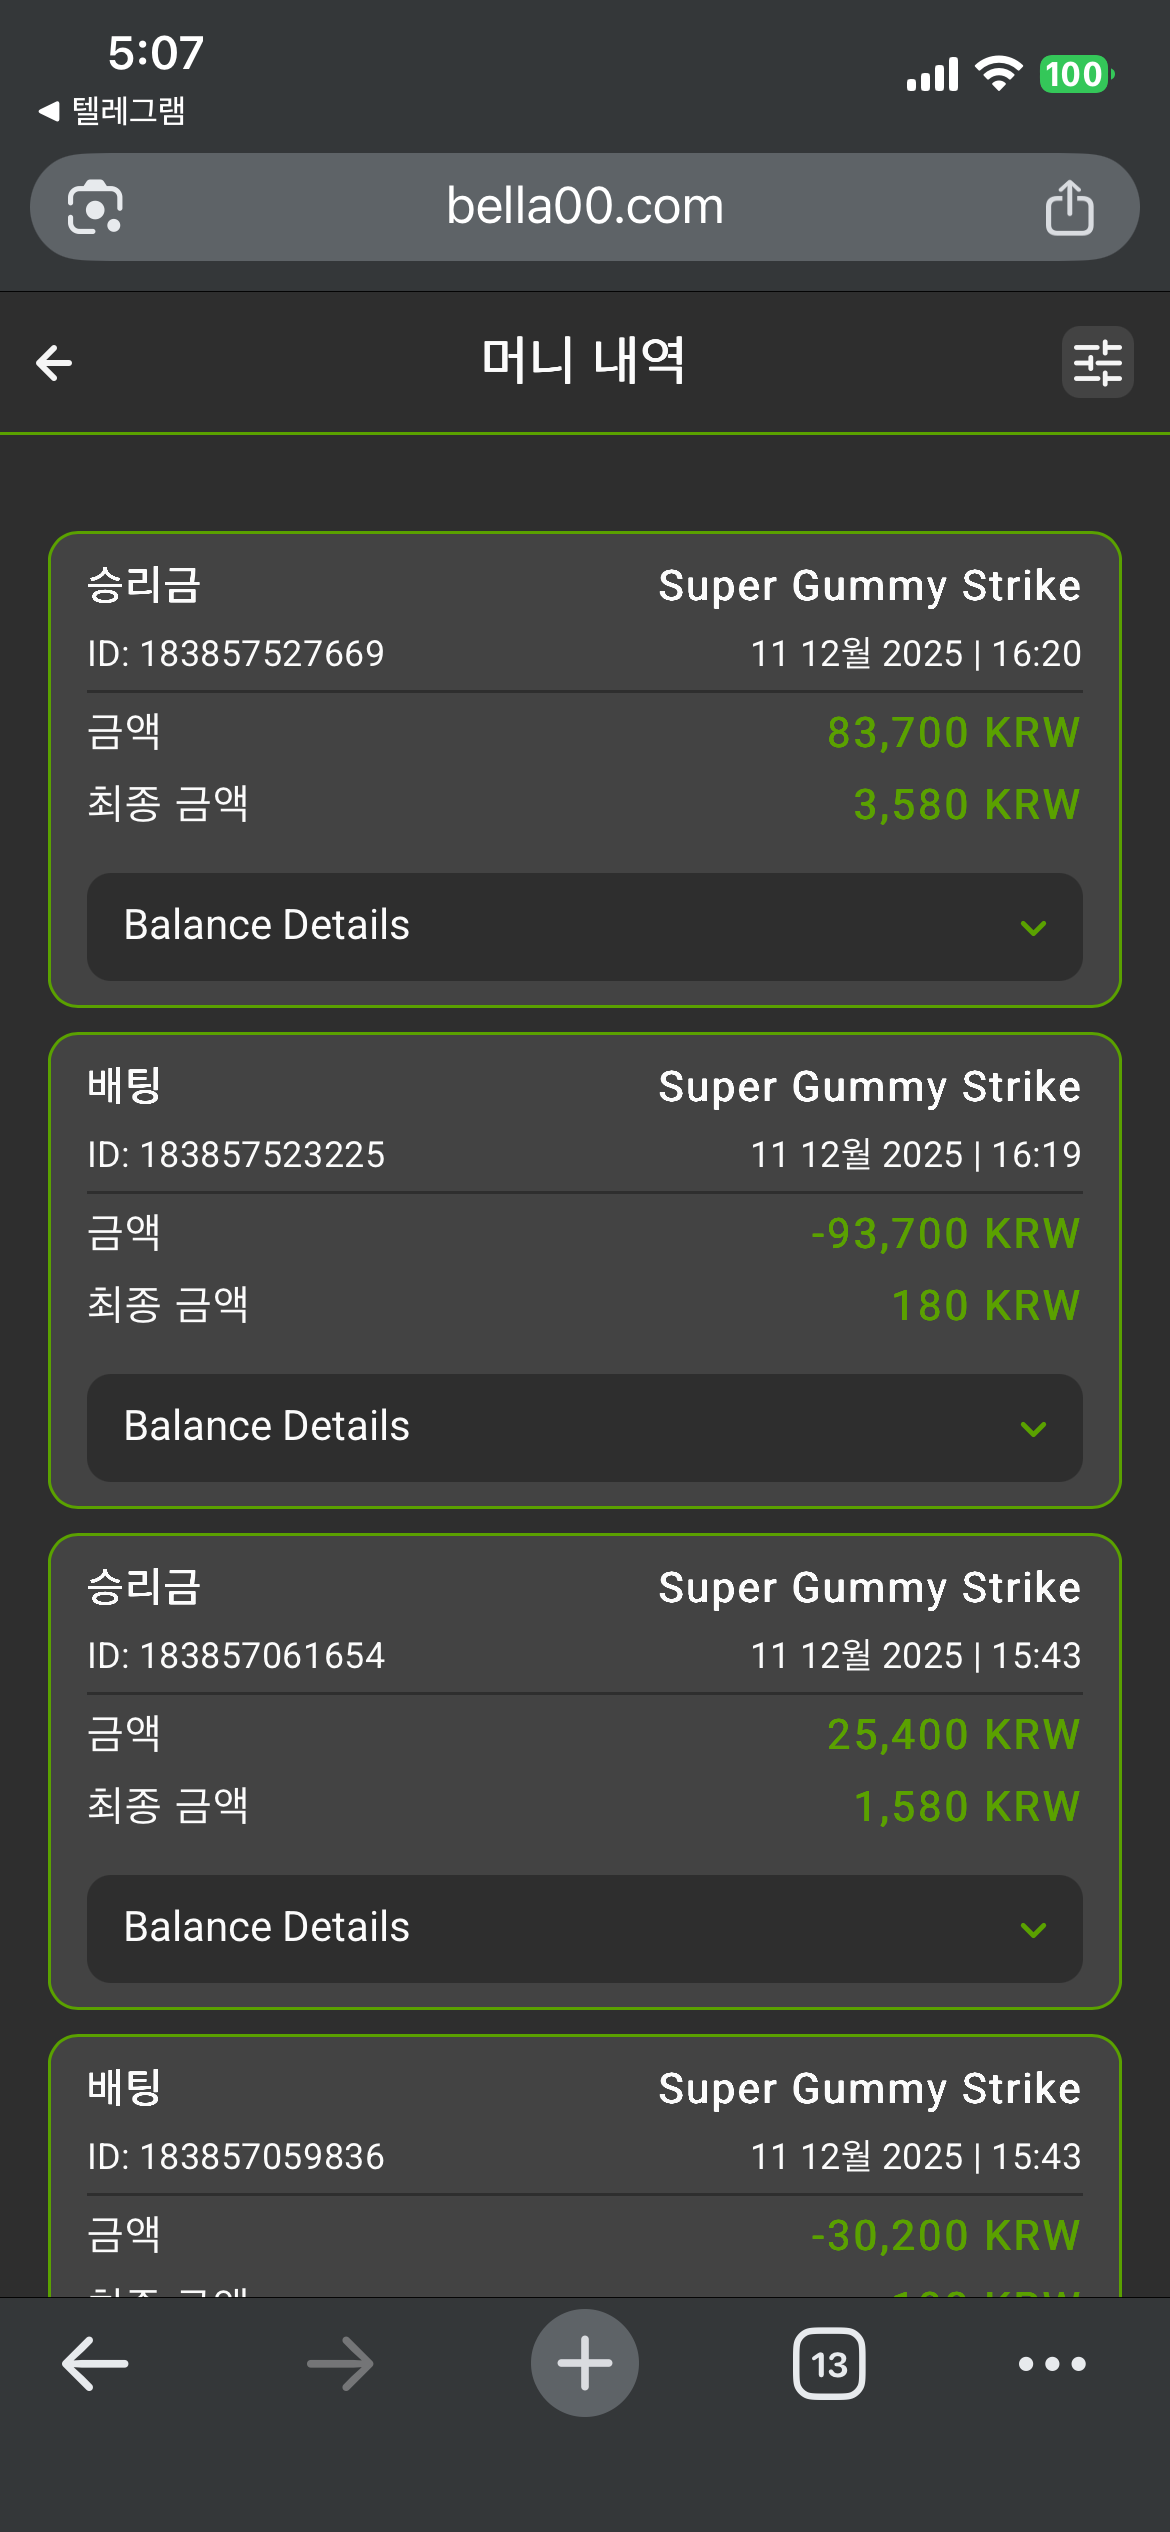Tap transaction ID 183857059836
The height and width of the screenshot is (2532, 1170).
[x=236, y=2157]
